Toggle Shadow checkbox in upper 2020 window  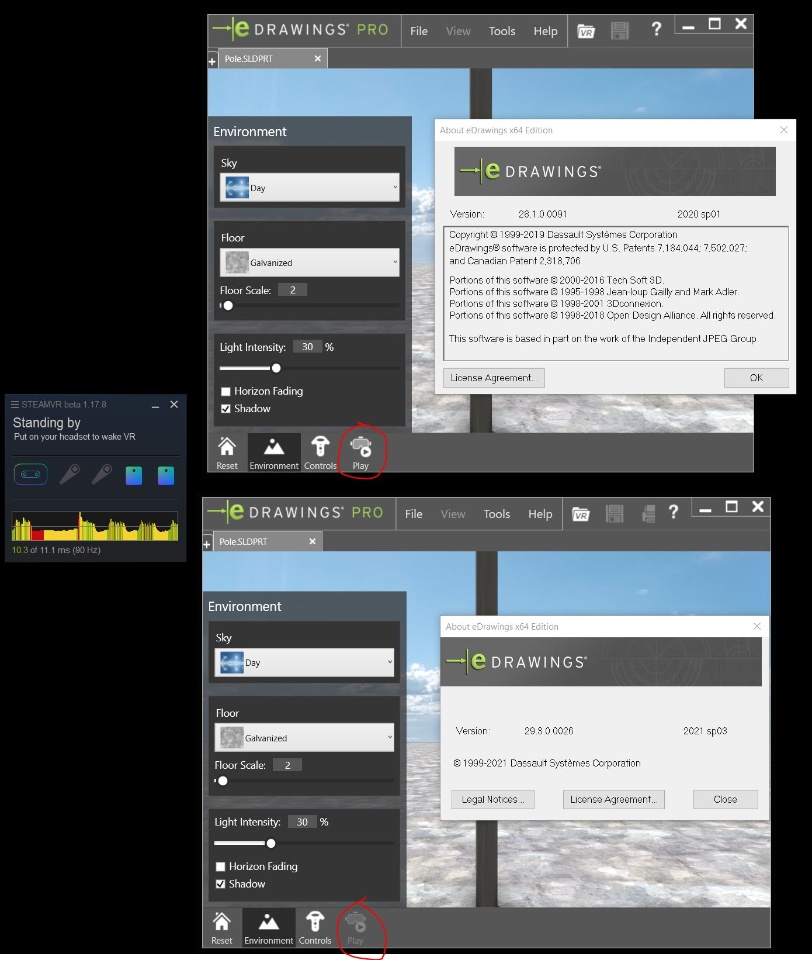pos(226,408)
